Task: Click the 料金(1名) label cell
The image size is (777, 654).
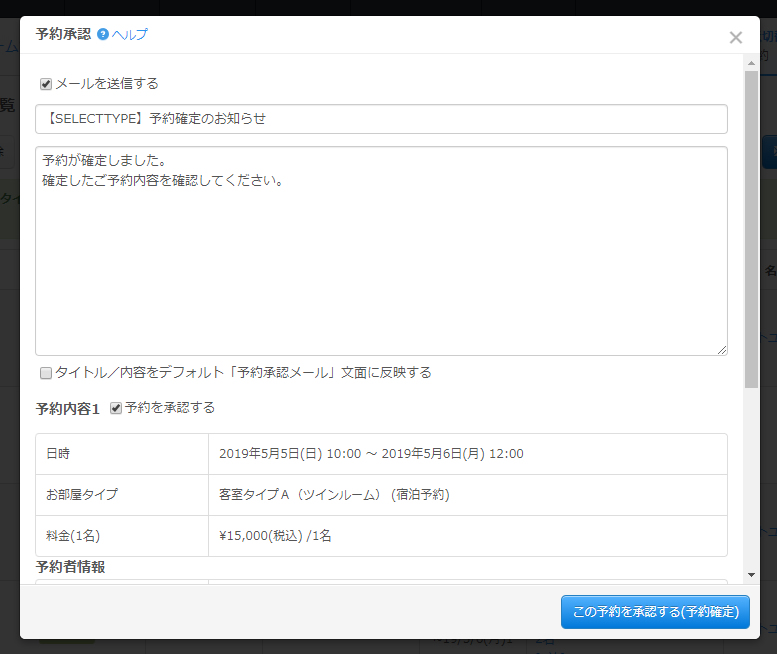Action: click(x=73, y=536)
